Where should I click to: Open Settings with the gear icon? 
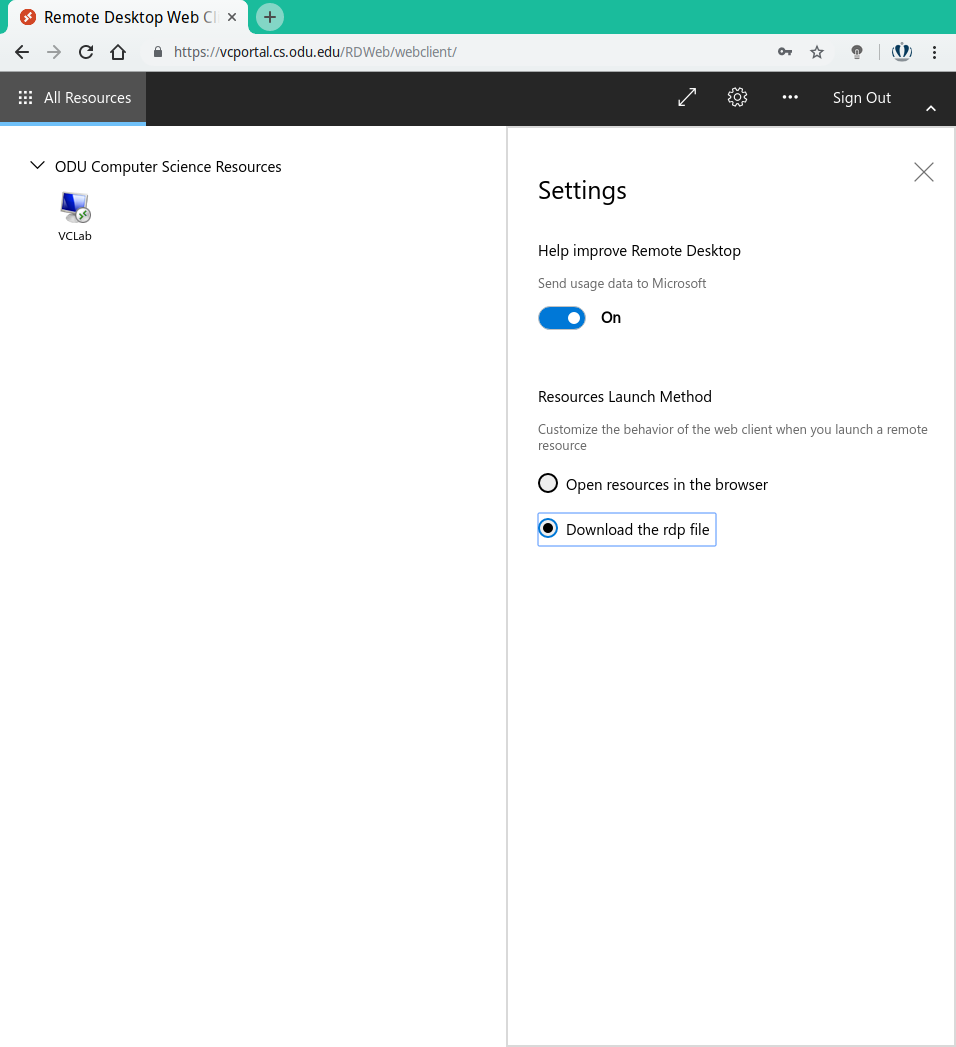[x=737, y=97]
